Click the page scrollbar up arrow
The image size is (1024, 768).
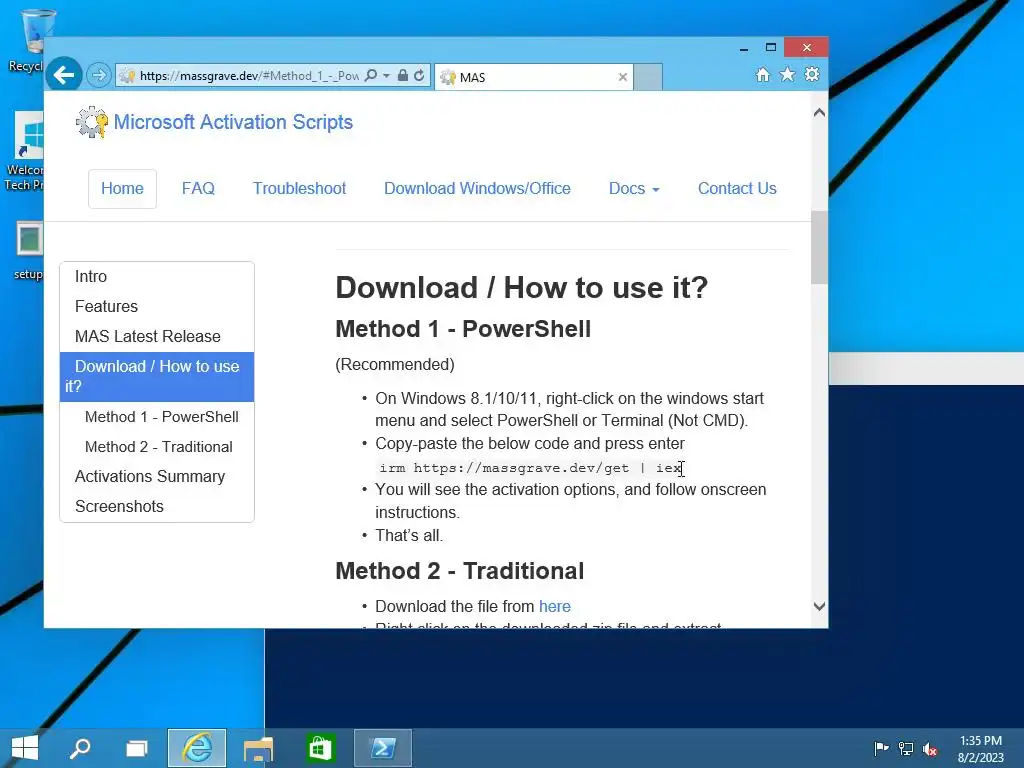pyautogui.click(x=819, y=112)
